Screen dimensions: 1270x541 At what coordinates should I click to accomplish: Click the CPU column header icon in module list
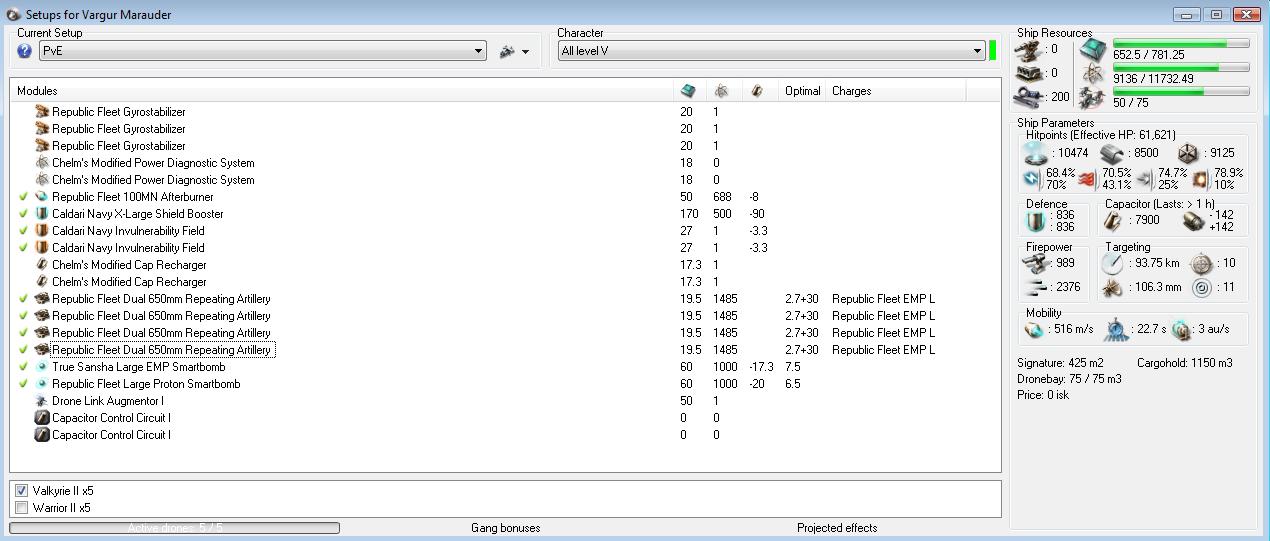click(x=688, y=91)
